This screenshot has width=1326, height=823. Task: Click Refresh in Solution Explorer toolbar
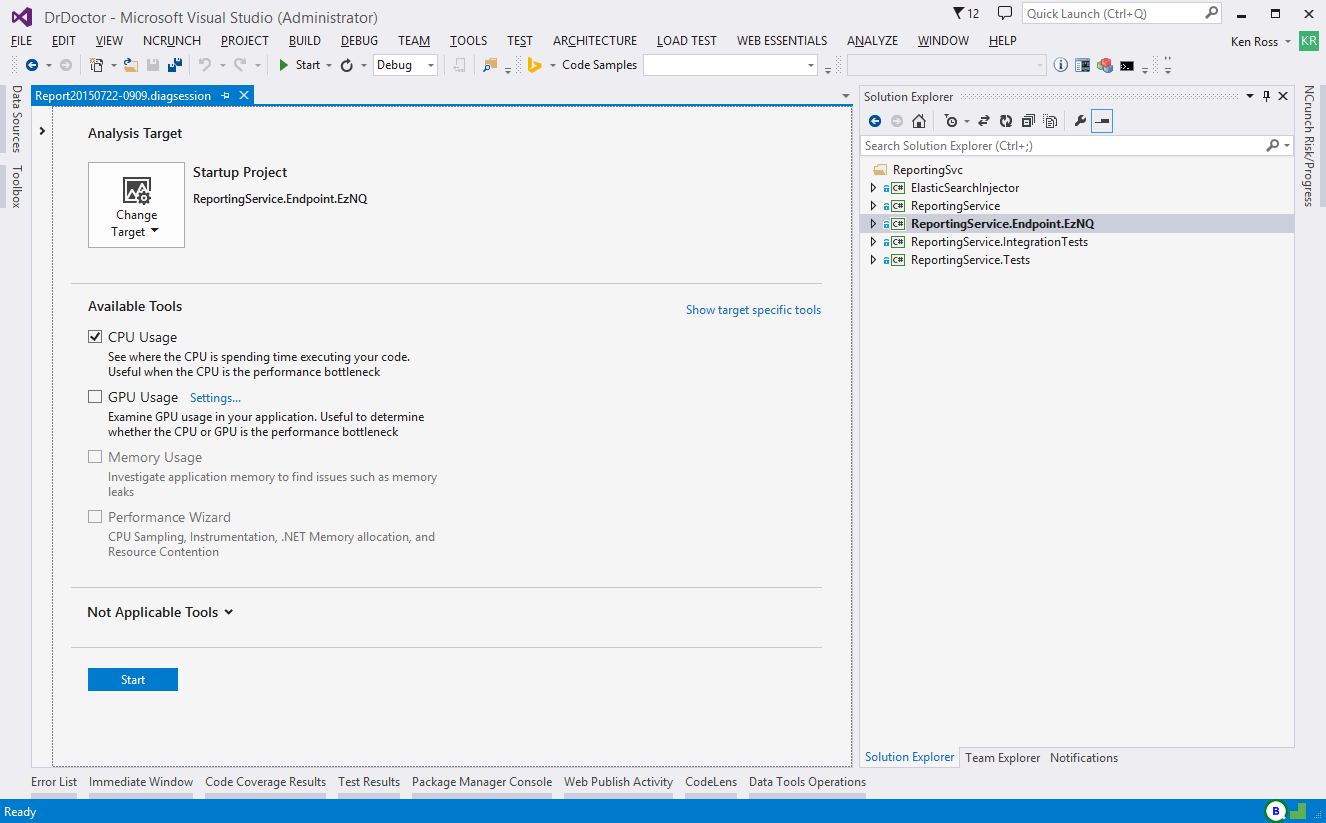[1005, 121]
